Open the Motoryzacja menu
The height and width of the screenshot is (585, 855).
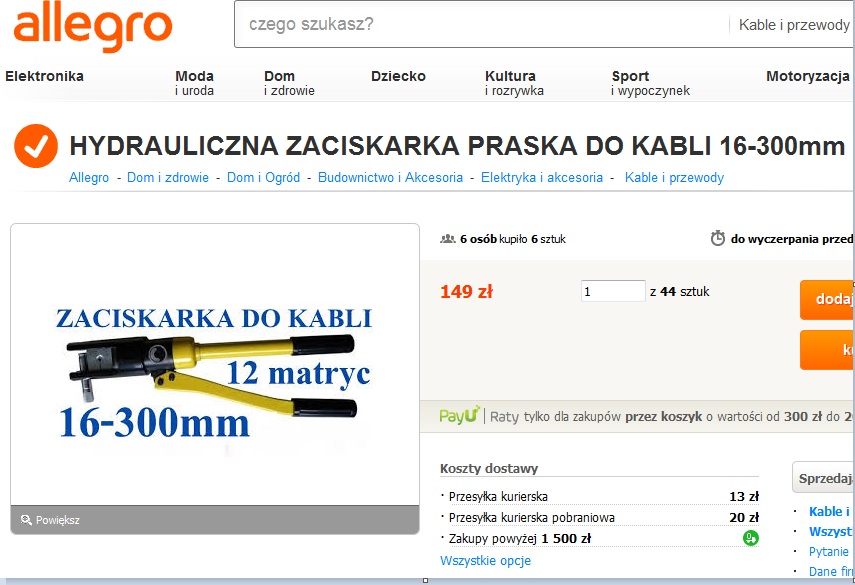pyautogui.click(x=808, y=76)
